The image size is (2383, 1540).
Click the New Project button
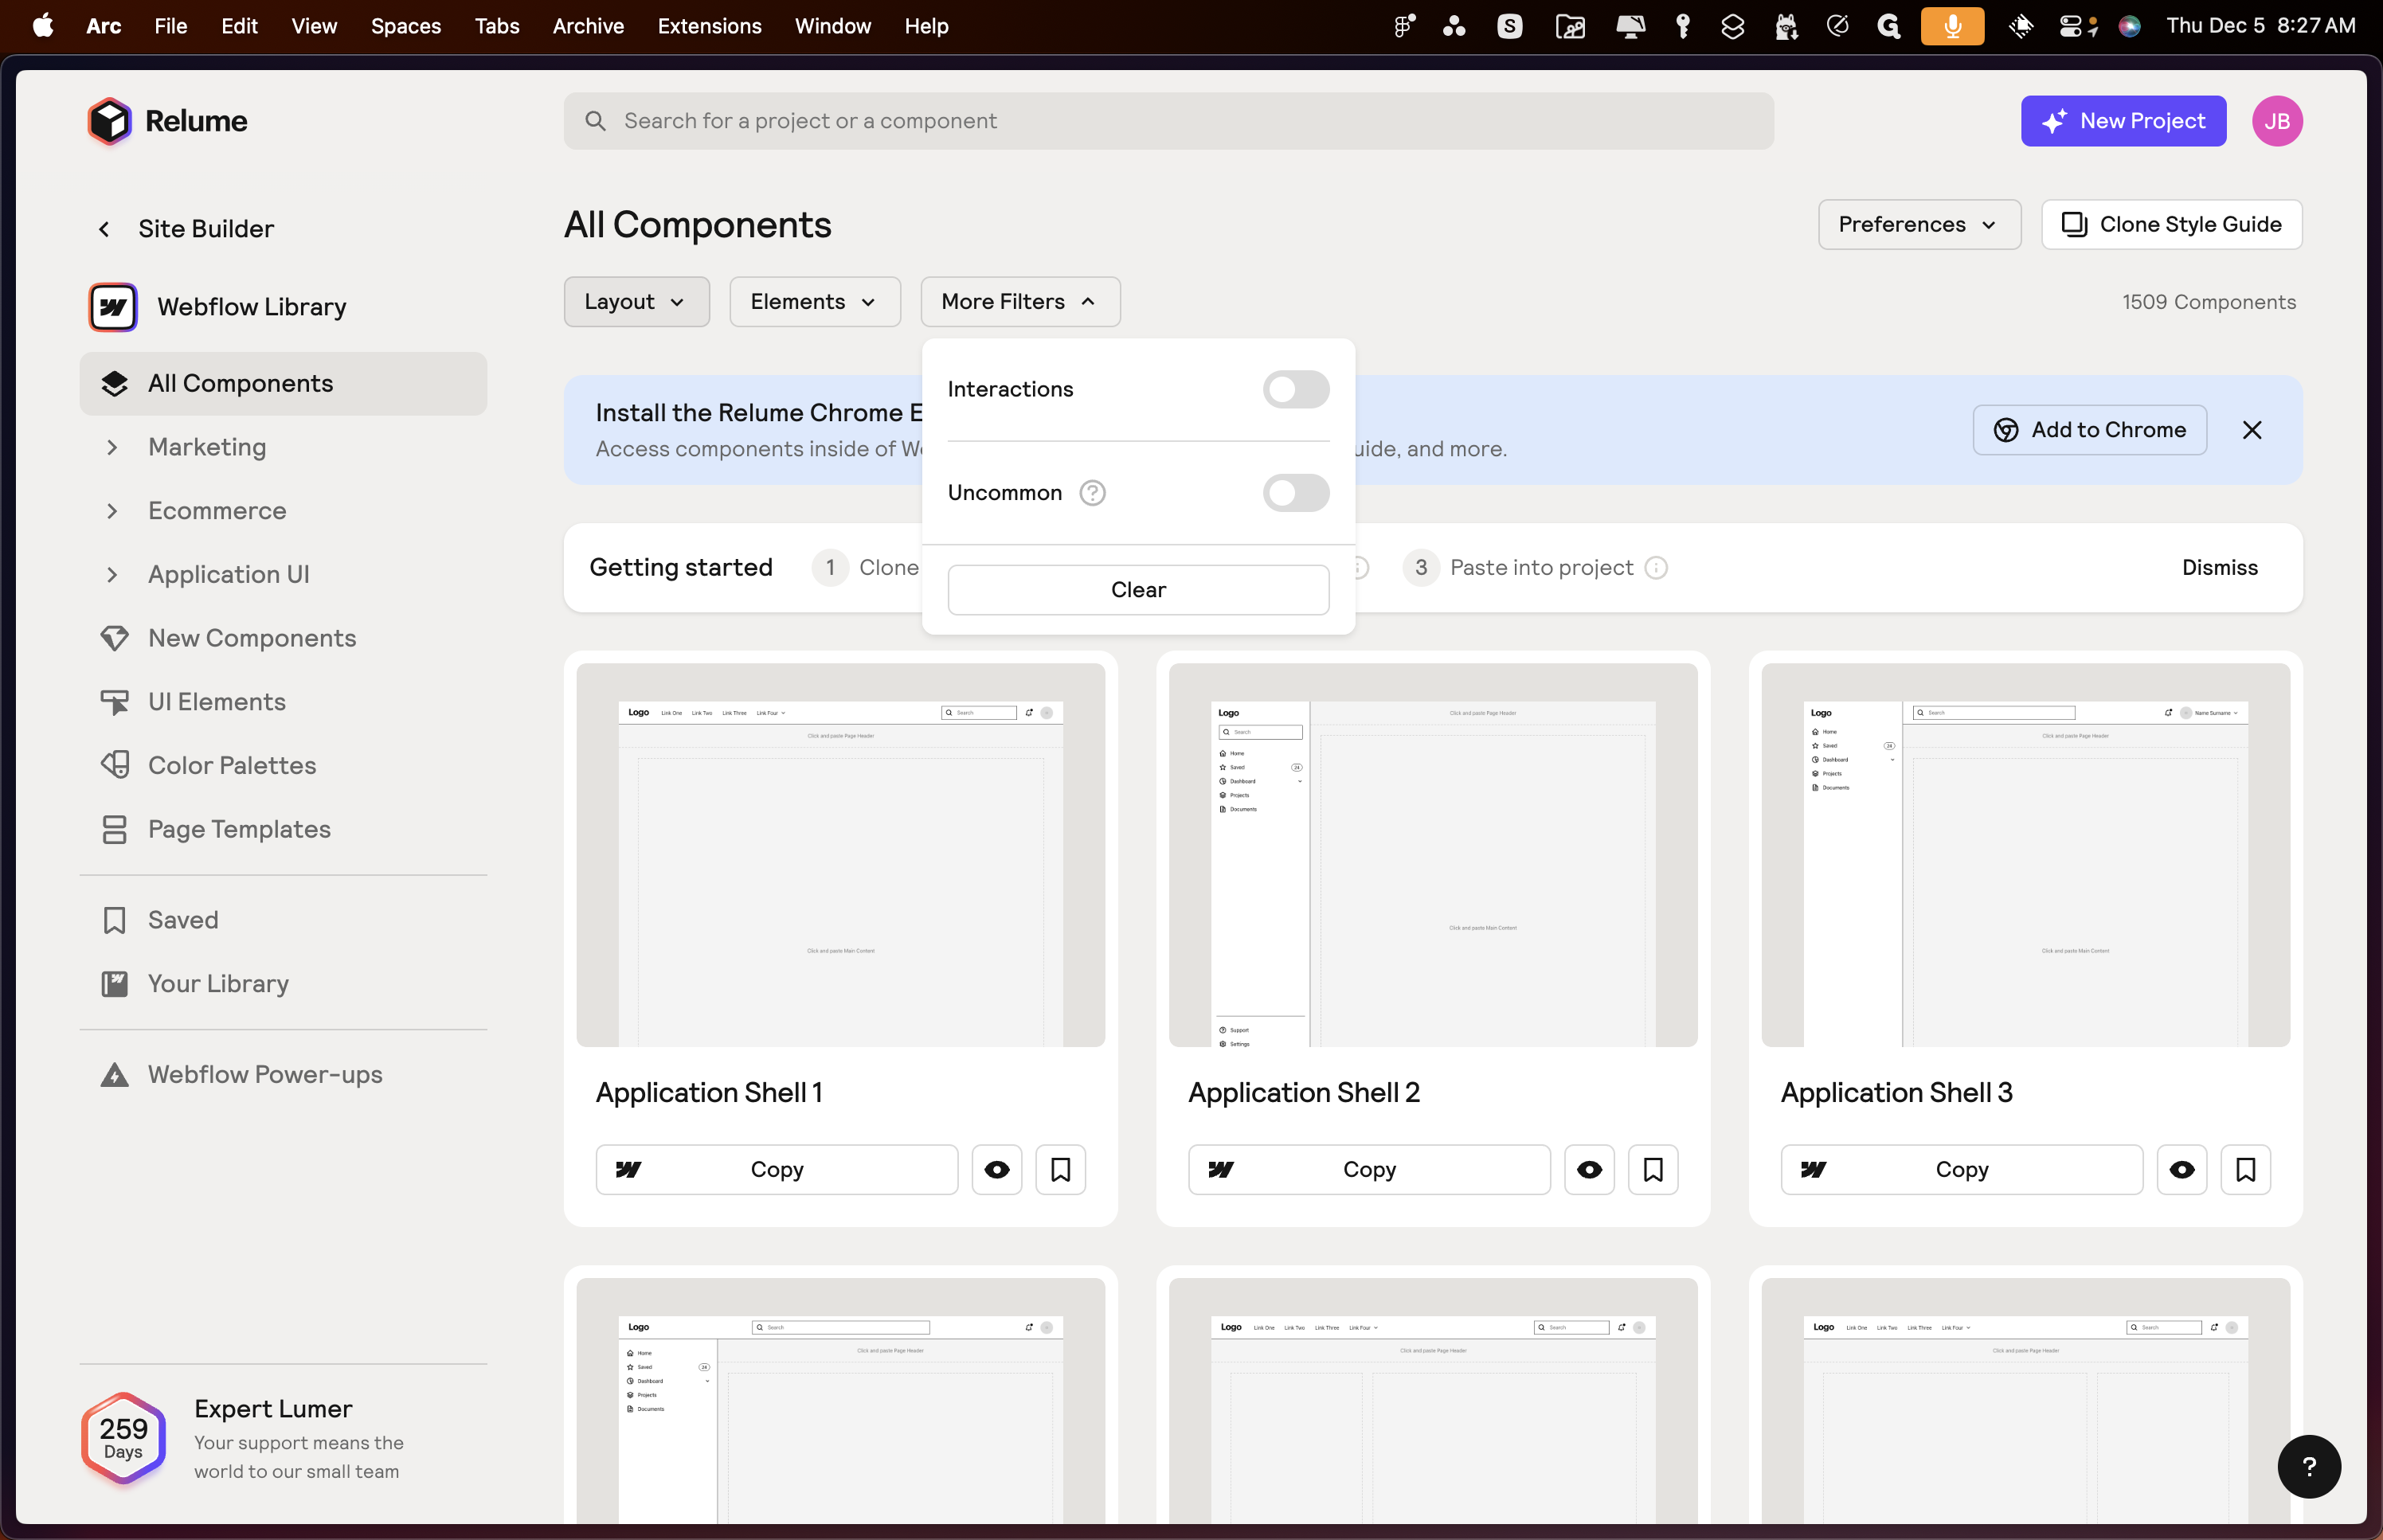[2123, 121]
